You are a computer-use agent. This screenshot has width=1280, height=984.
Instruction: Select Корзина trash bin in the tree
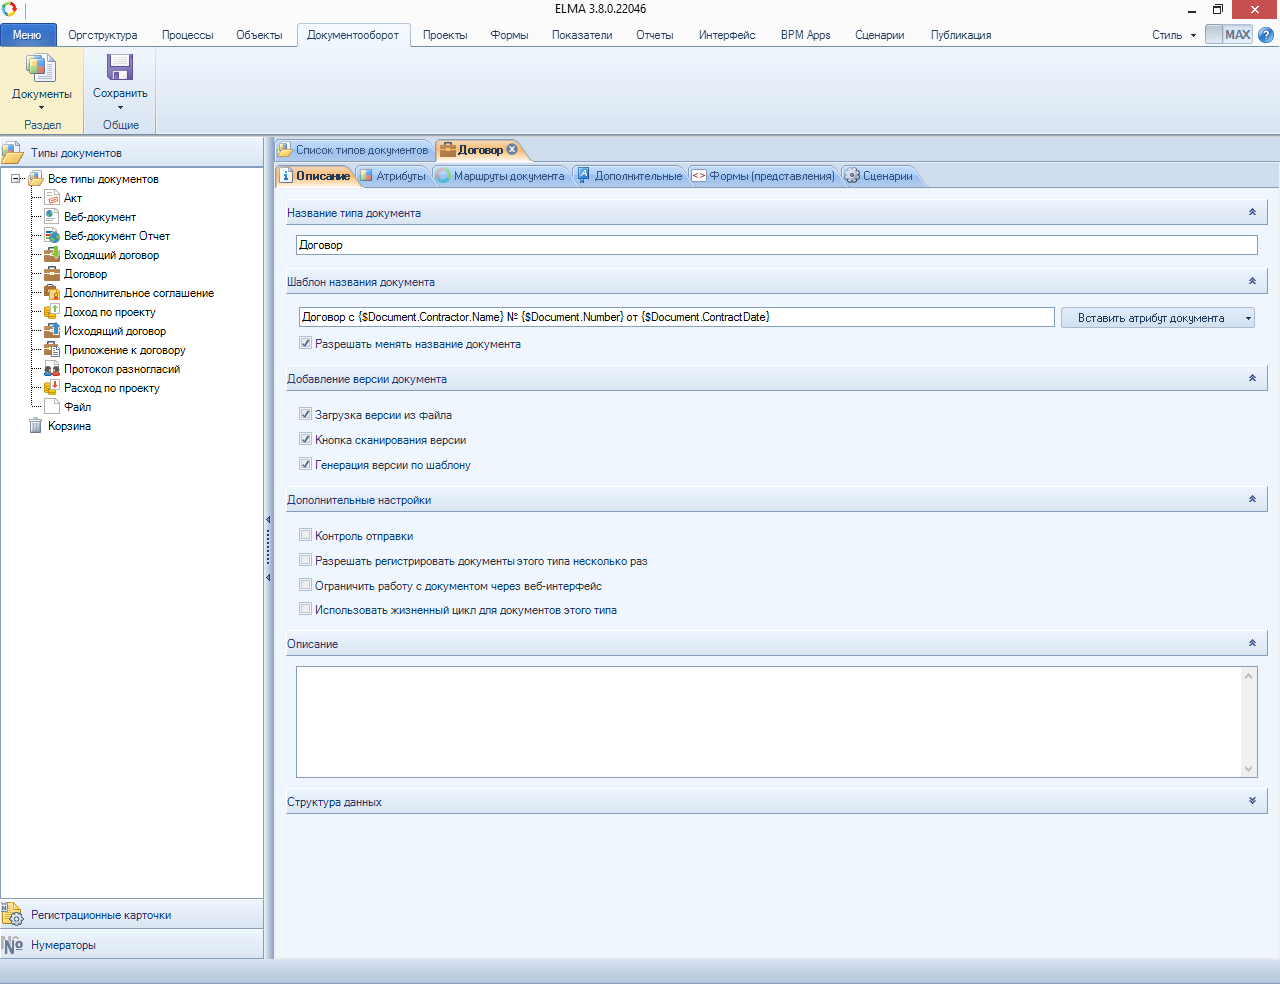click(x=68, y=426)
